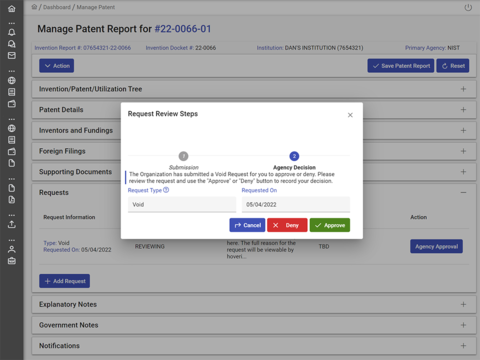The width and height of the screenshot is (480, 360).
Task: Expand the Patent Details plus icon
Action: 463,110
